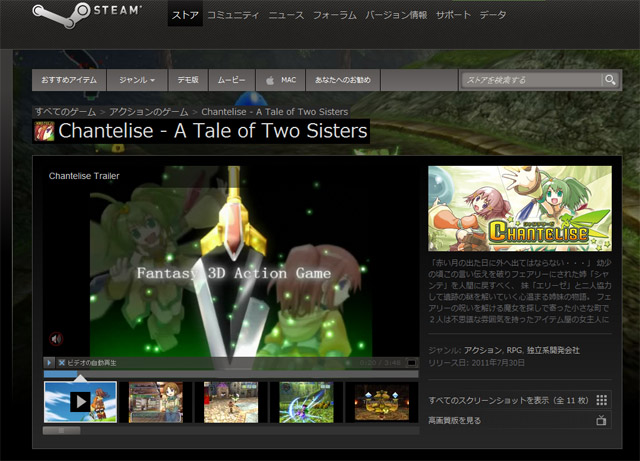Click the Chantelise Trailer title text

[x=84, y=176]
